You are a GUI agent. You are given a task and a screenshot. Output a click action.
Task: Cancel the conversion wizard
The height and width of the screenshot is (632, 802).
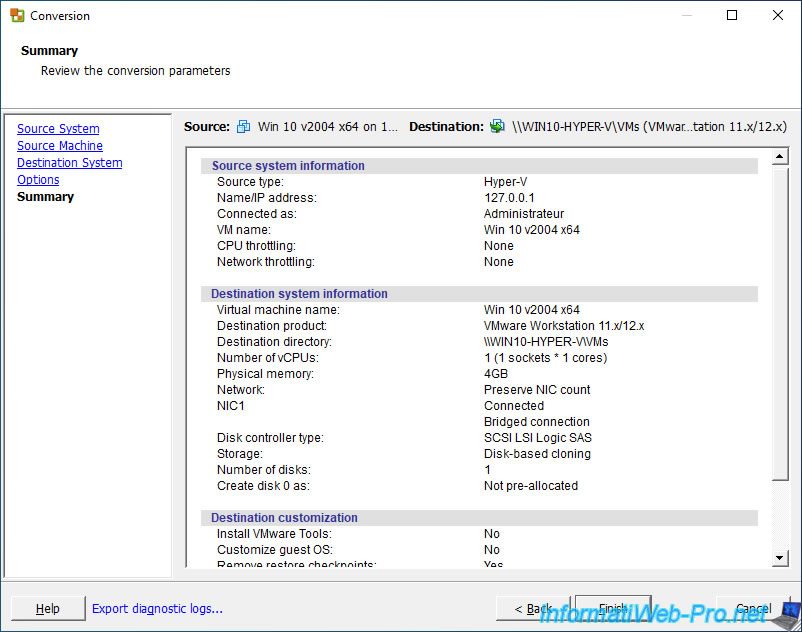pyautogui.click(x=753, y=608)
